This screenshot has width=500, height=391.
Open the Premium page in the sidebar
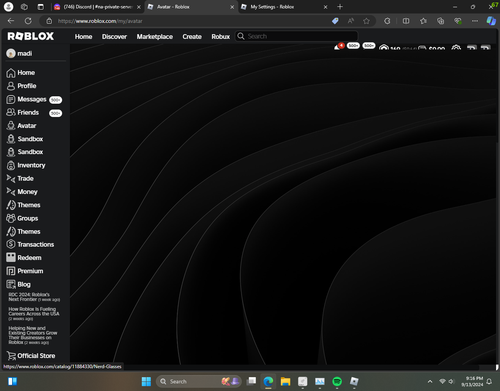(25, 271)
